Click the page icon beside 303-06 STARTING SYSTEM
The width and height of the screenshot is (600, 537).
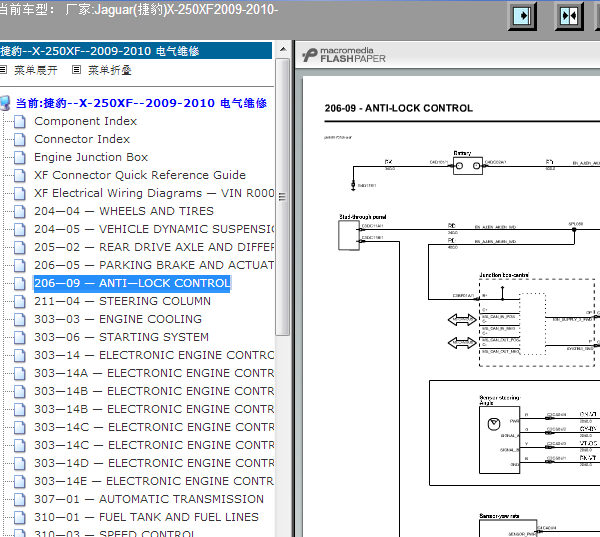20,338
